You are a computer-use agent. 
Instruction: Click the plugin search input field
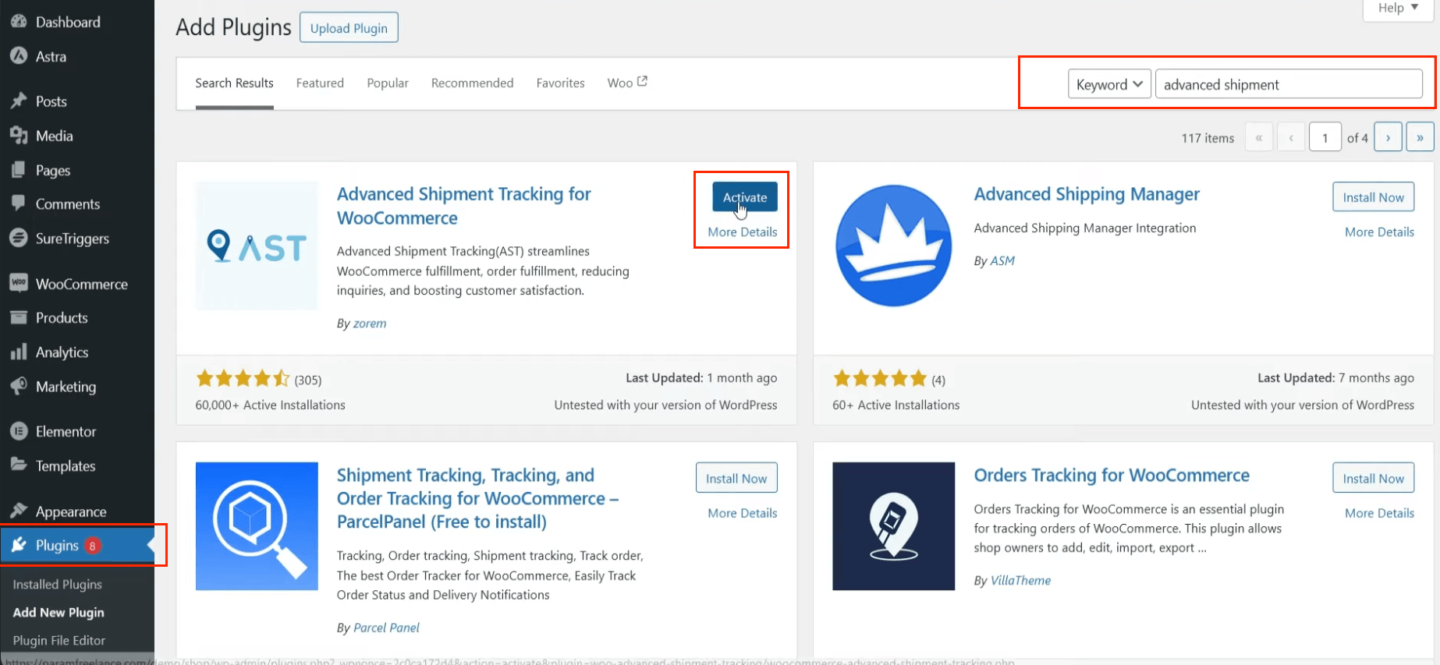point(1288,85)
